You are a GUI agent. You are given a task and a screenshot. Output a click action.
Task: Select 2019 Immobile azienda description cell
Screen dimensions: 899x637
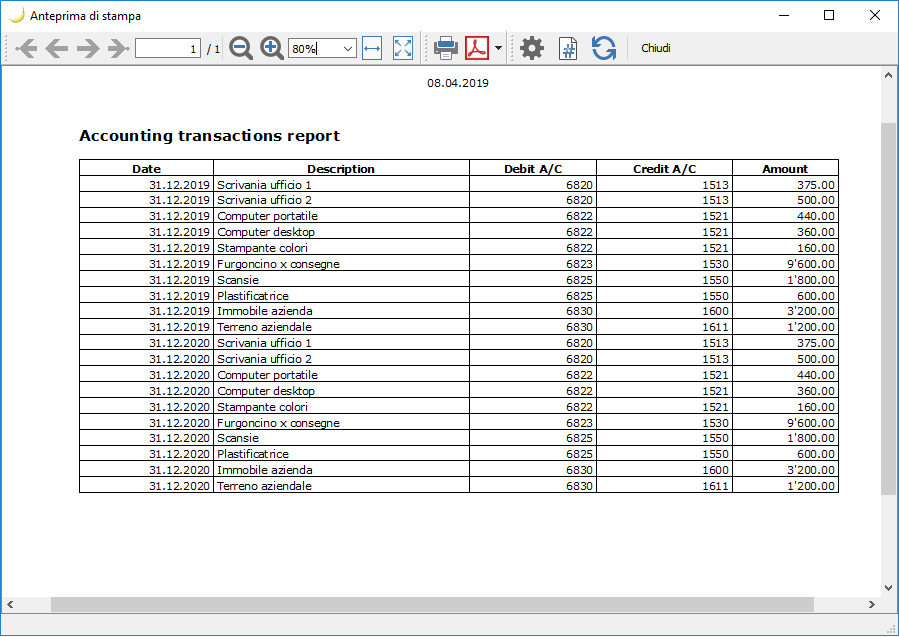(x=341, y=311)
